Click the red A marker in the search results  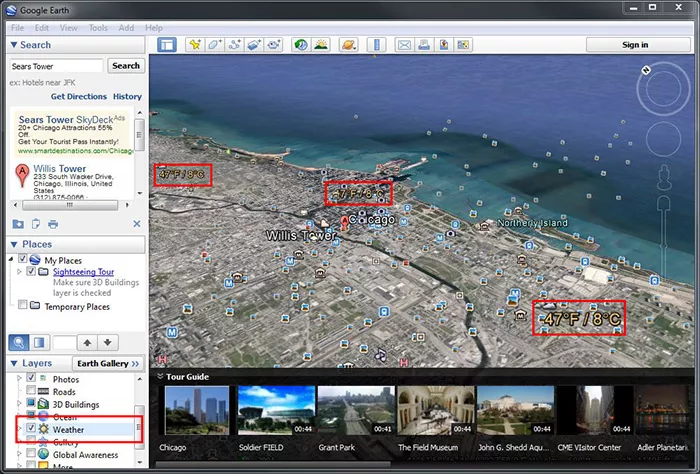[22, 175]
